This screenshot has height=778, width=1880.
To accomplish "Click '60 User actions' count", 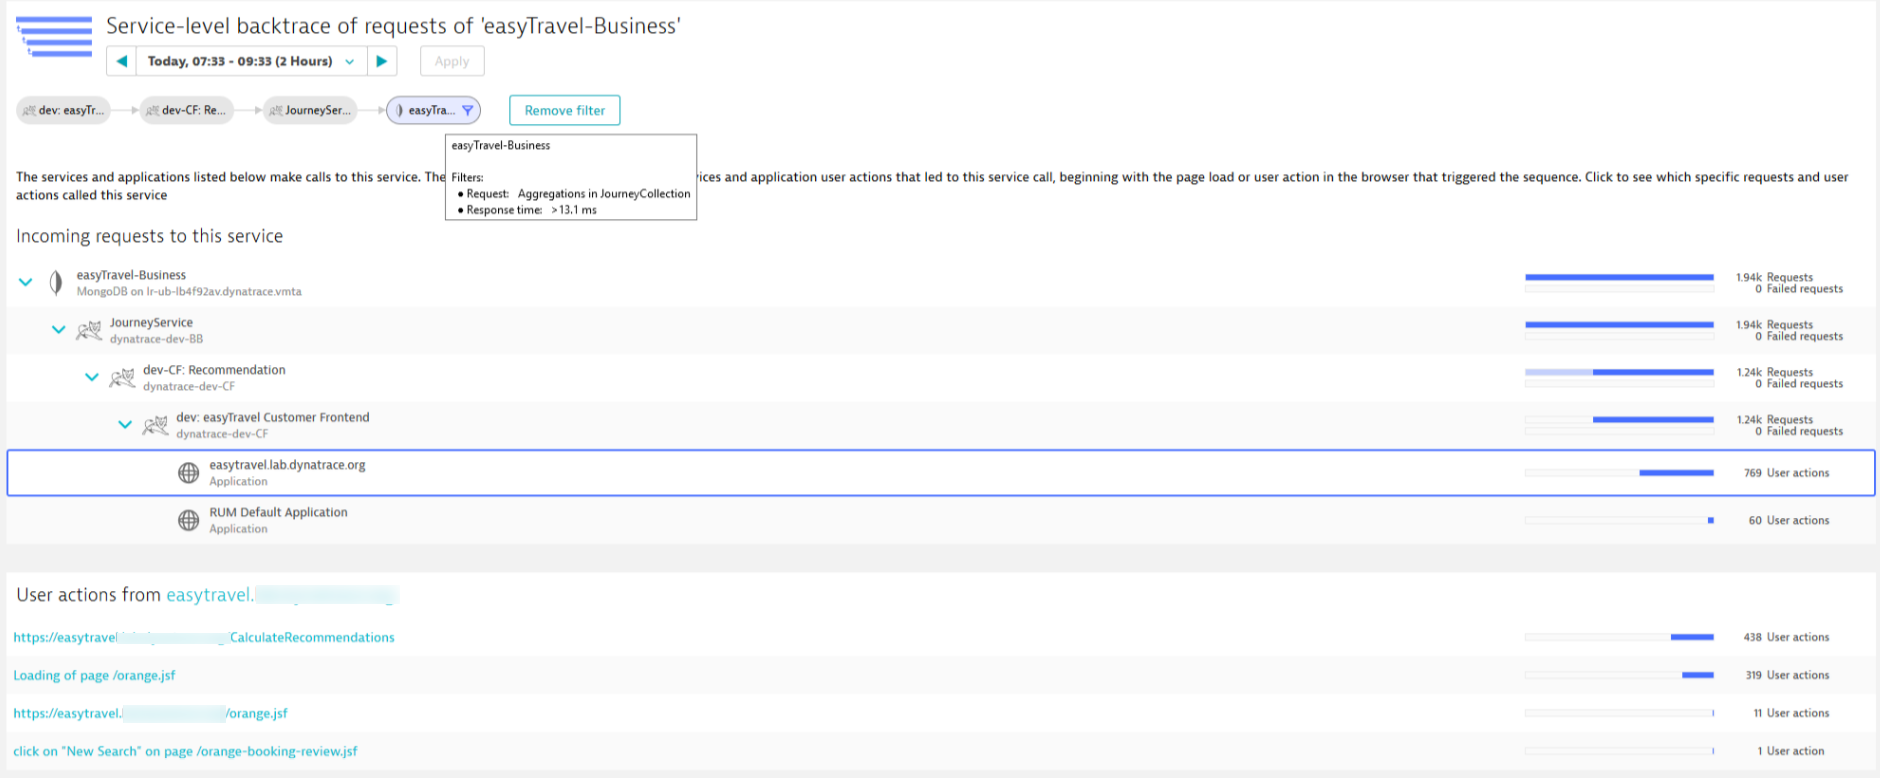I will 1788,520.
